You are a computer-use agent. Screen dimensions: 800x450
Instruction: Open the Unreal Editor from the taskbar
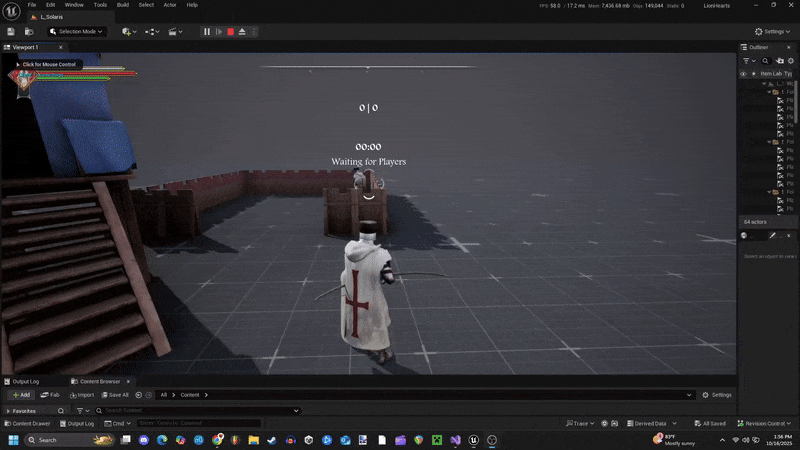click(473, 439)
